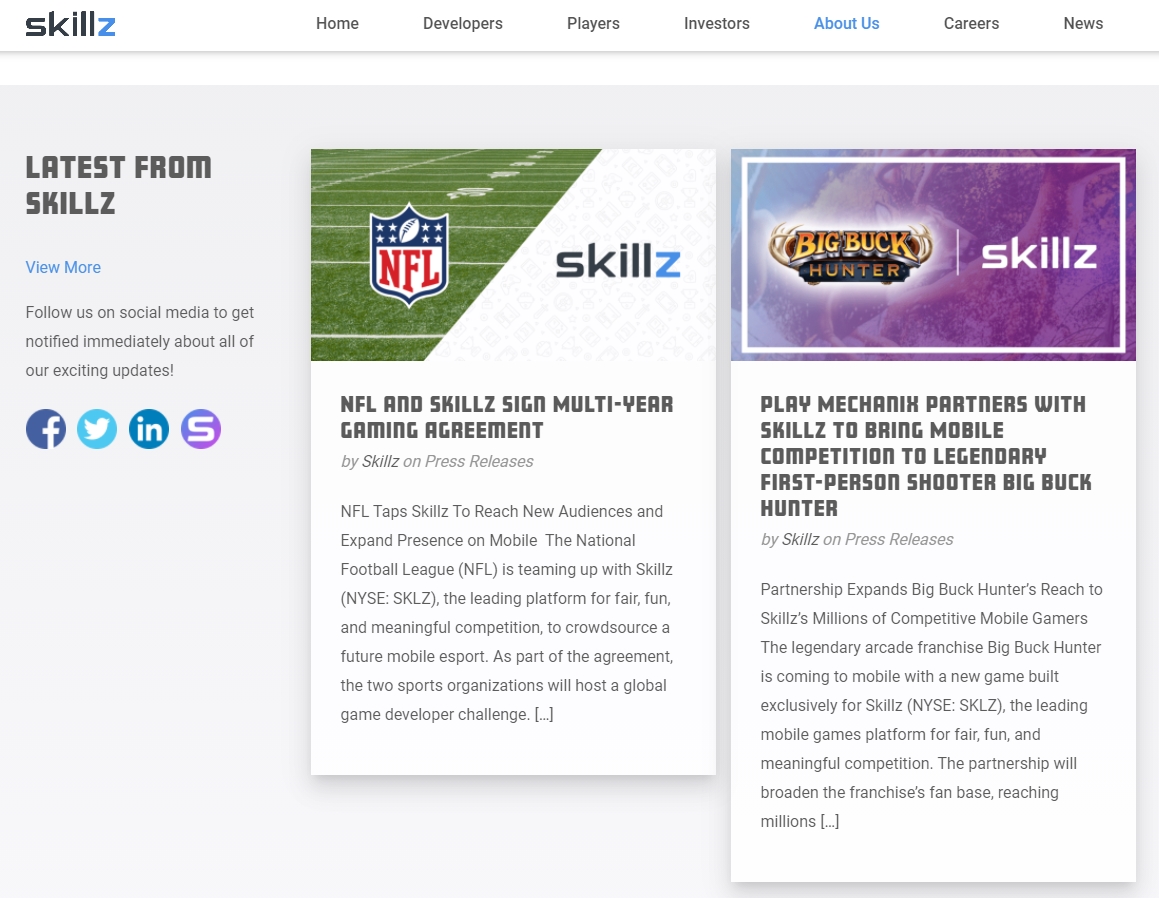1159x898 pixels.
Task: Click the NFL article excerpt ending in [...]
Action: tap(507, 613)
